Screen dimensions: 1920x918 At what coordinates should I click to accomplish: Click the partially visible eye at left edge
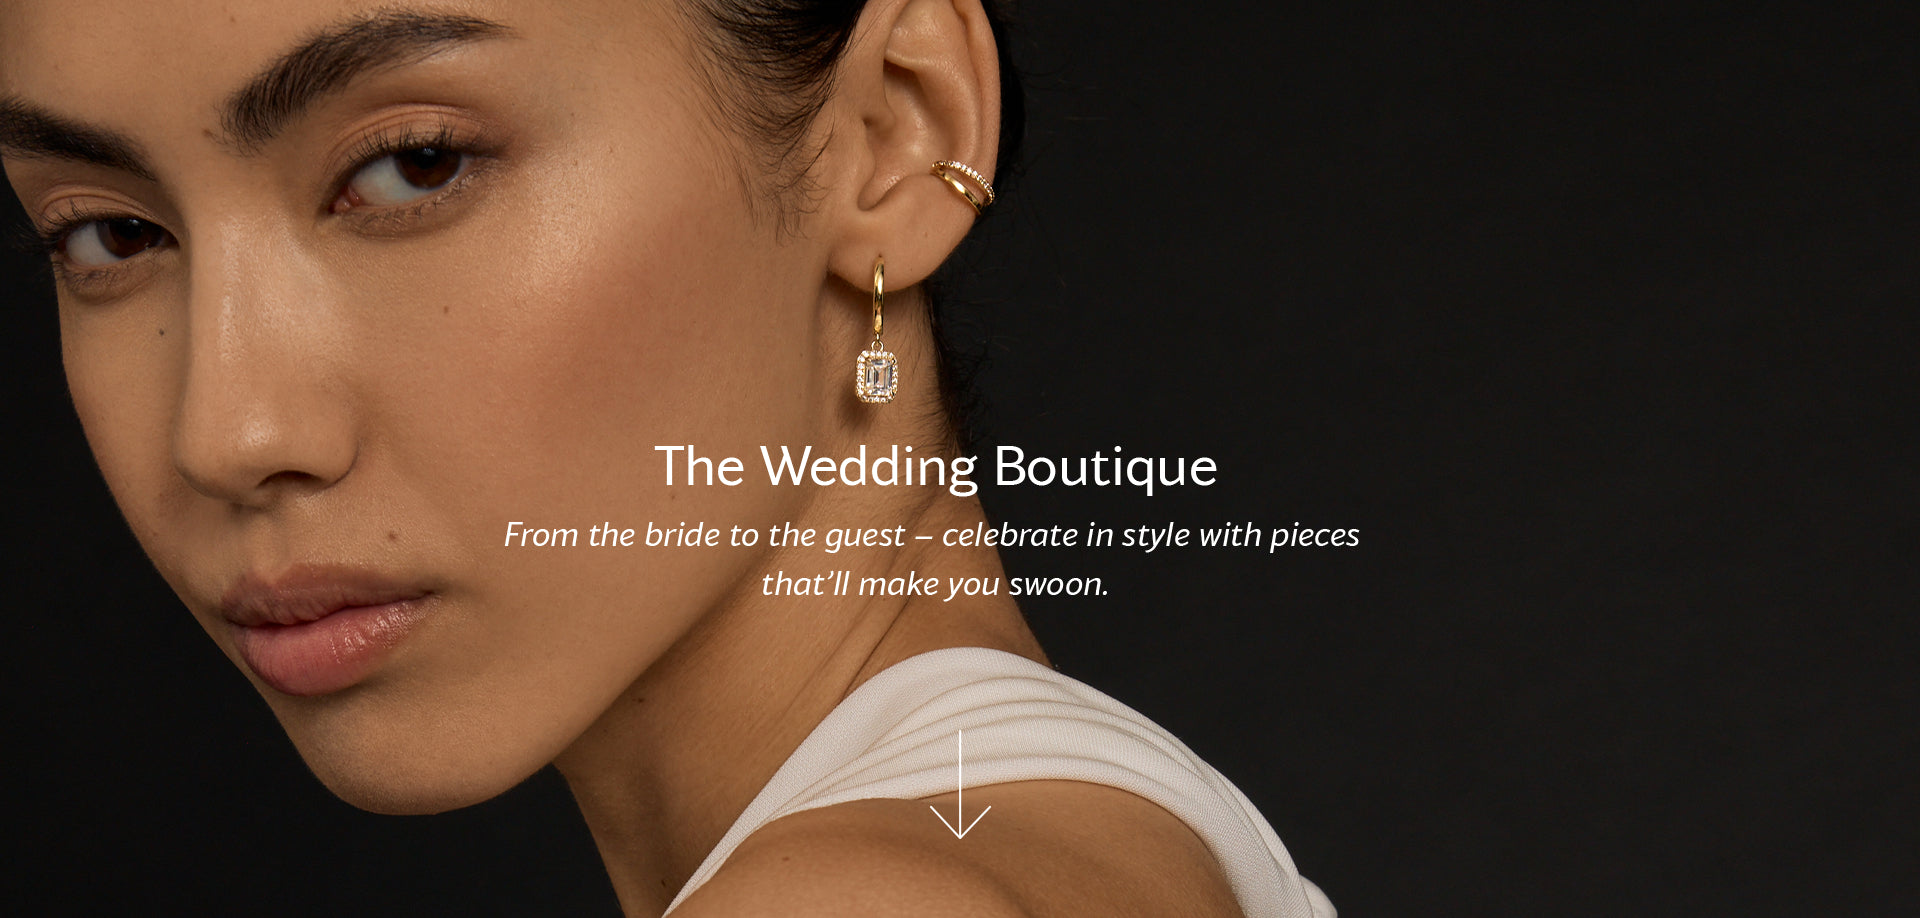click(105, 240)
